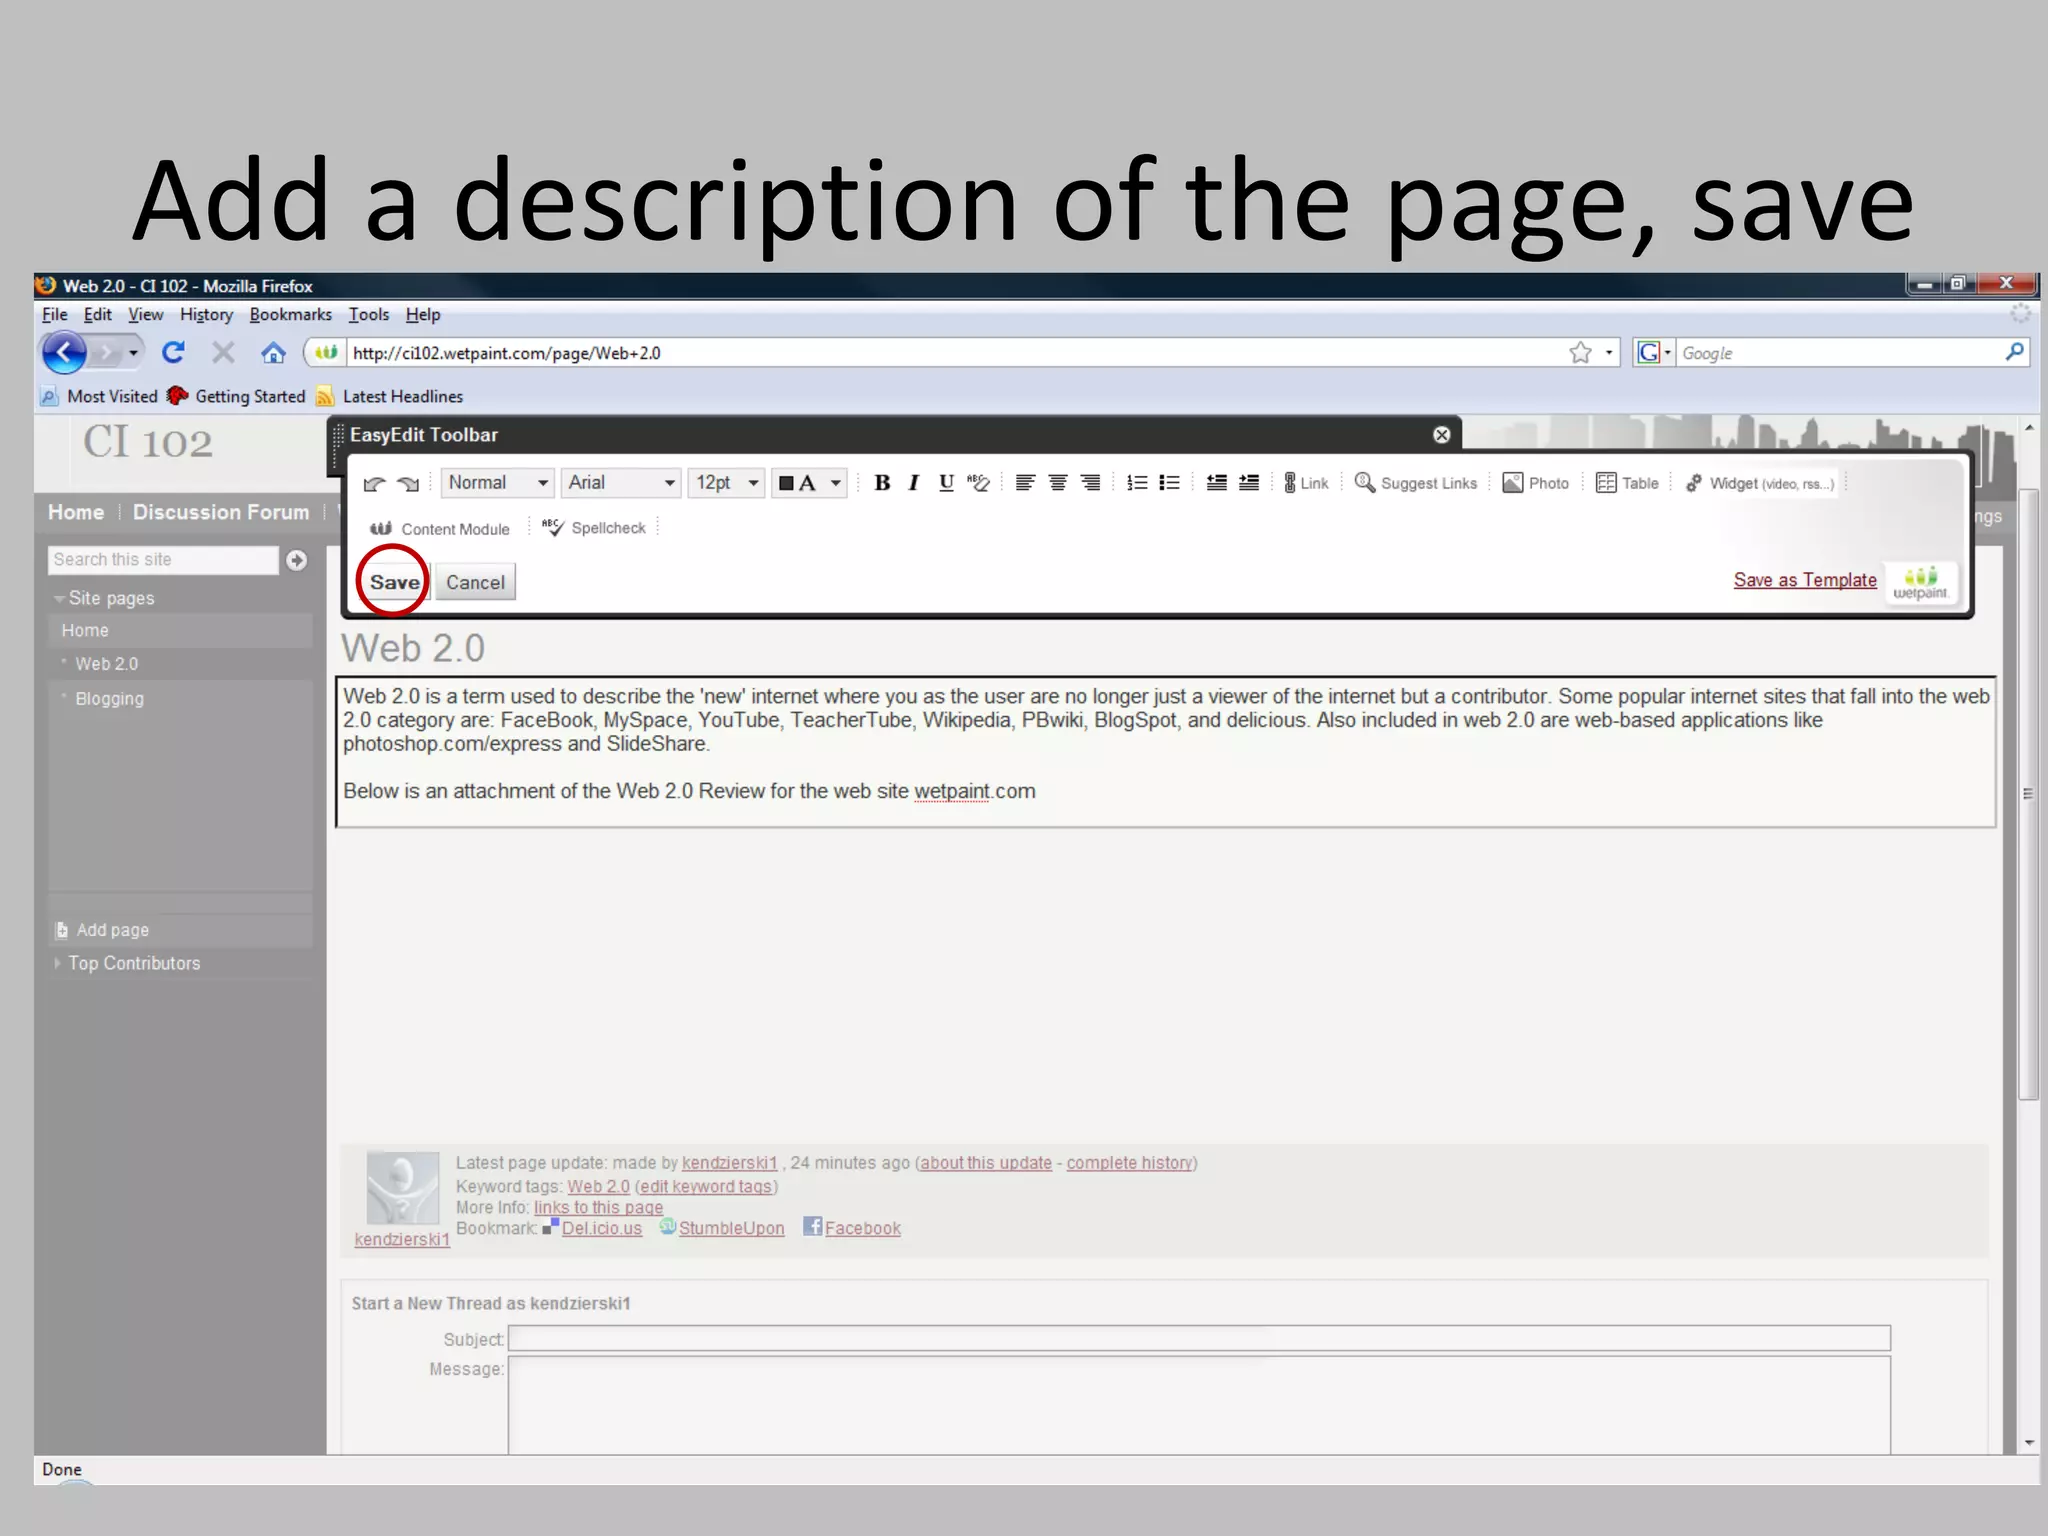
Task: Go to the Firefox home page
Action: (273, 352)
